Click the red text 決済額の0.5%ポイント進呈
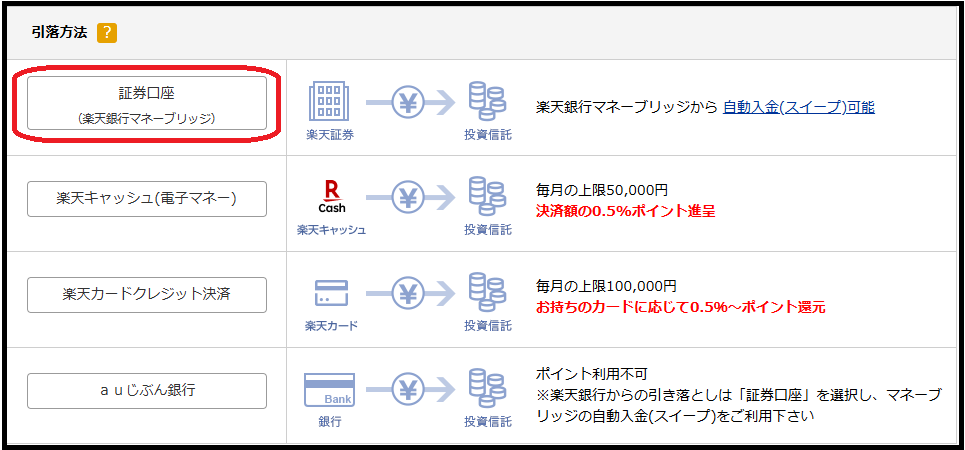The image size is (965, 450). (x=625, y=211)
